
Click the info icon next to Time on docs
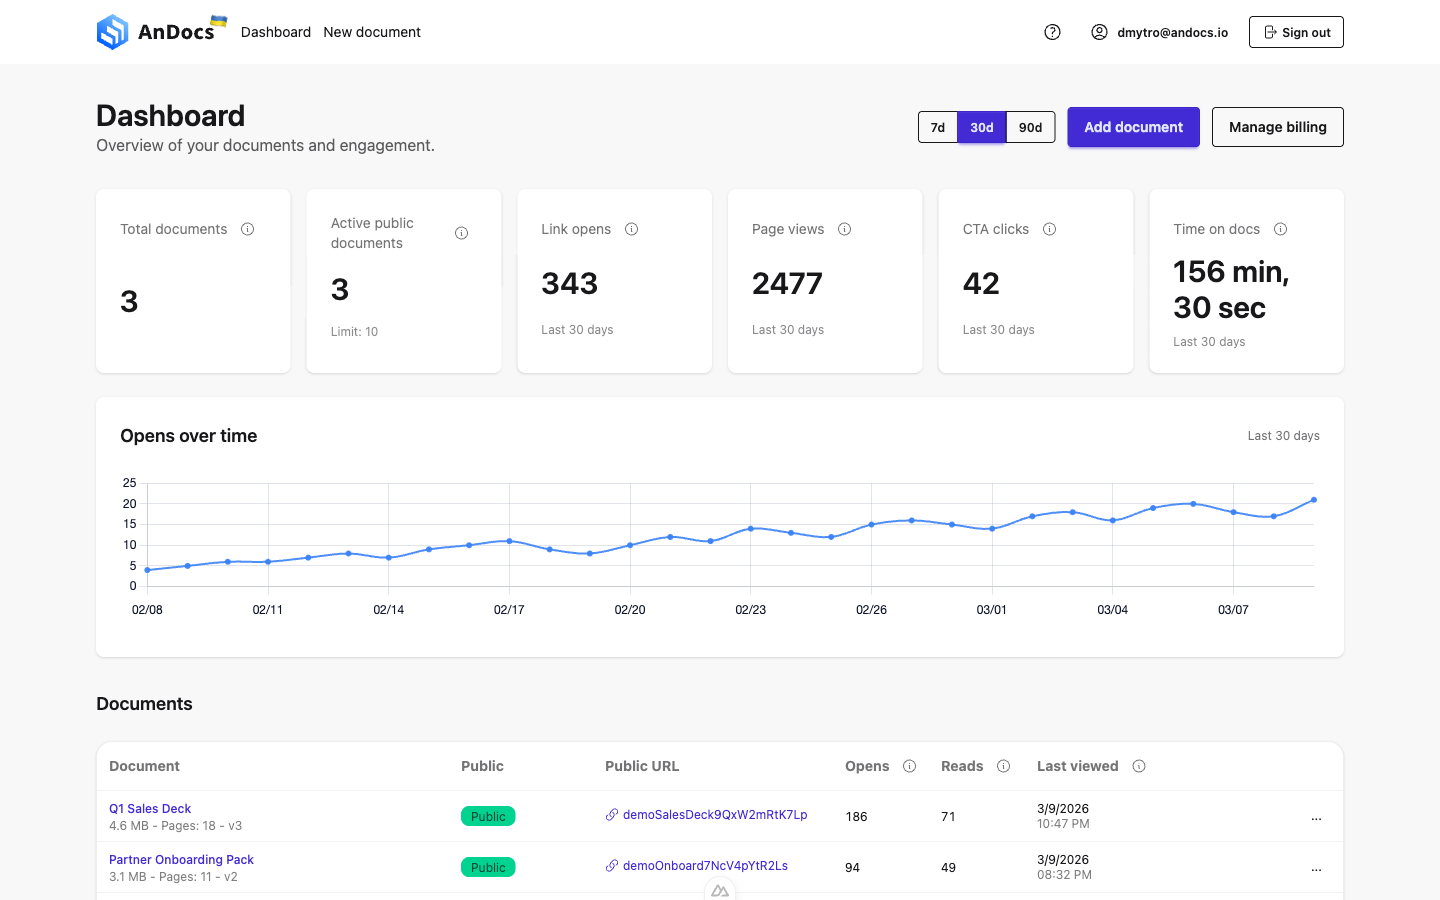point(1280,229)
